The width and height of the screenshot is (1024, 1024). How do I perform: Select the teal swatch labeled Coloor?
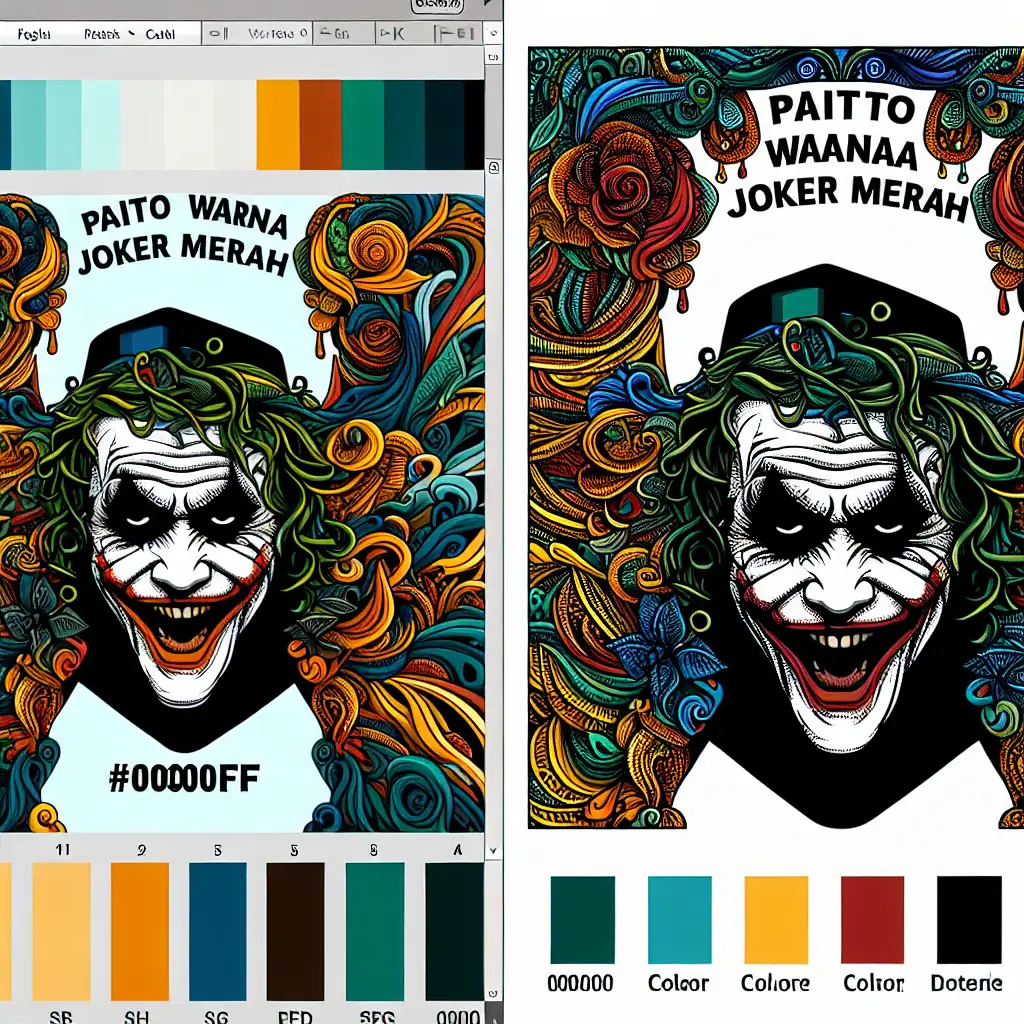coord(680,920)
